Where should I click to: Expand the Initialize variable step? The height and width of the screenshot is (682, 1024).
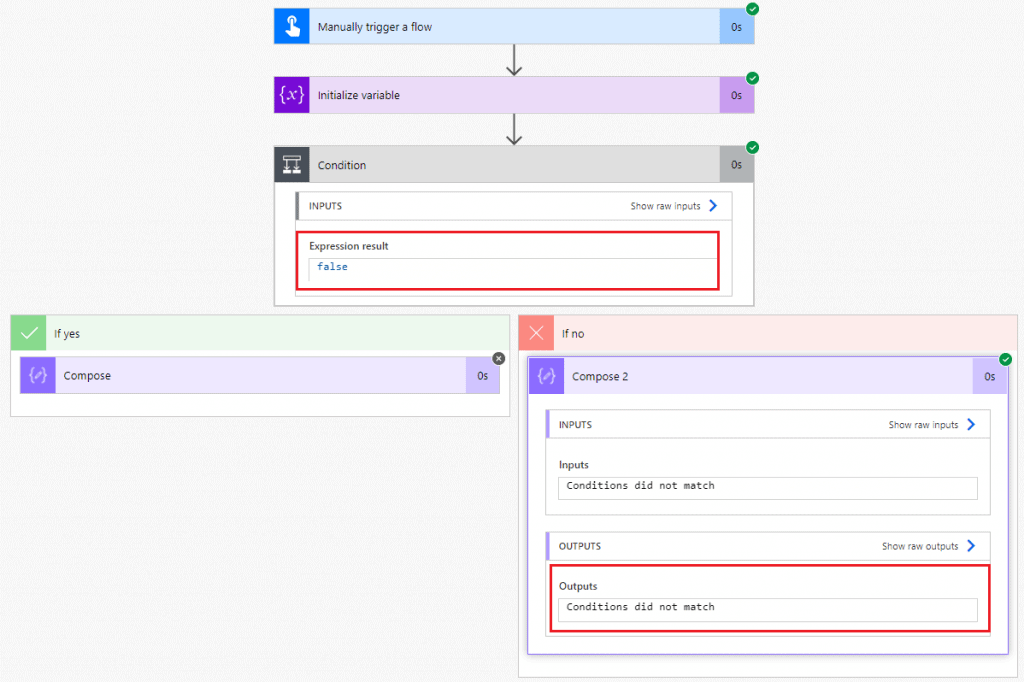[x=514, y=95]
